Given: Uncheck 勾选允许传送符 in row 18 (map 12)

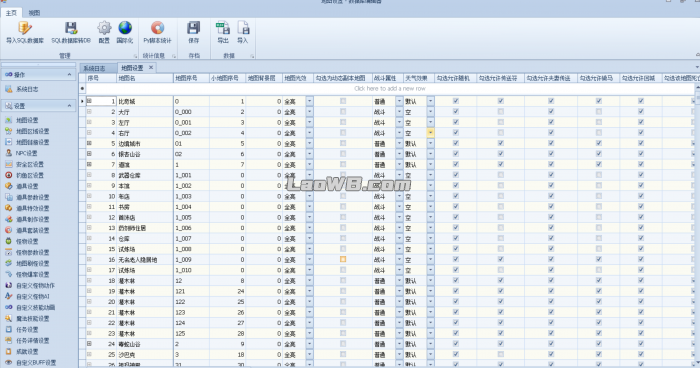Looking at the screenshot, I should pyautogui.click(x=500, y=280).
